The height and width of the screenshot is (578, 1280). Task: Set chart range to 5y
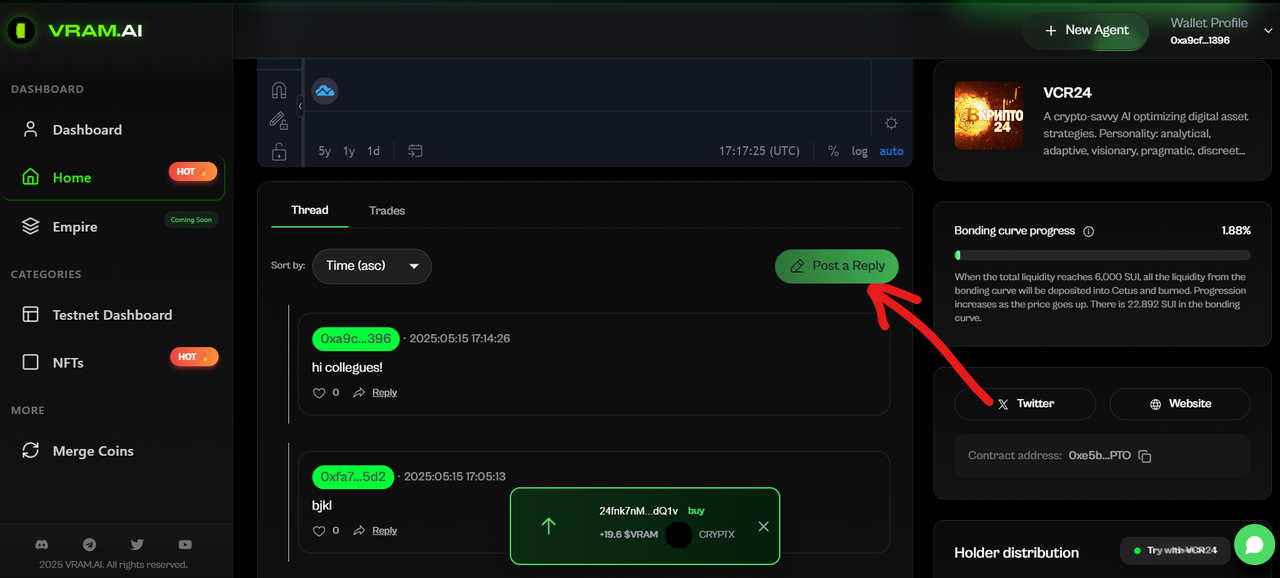point(325,151)
